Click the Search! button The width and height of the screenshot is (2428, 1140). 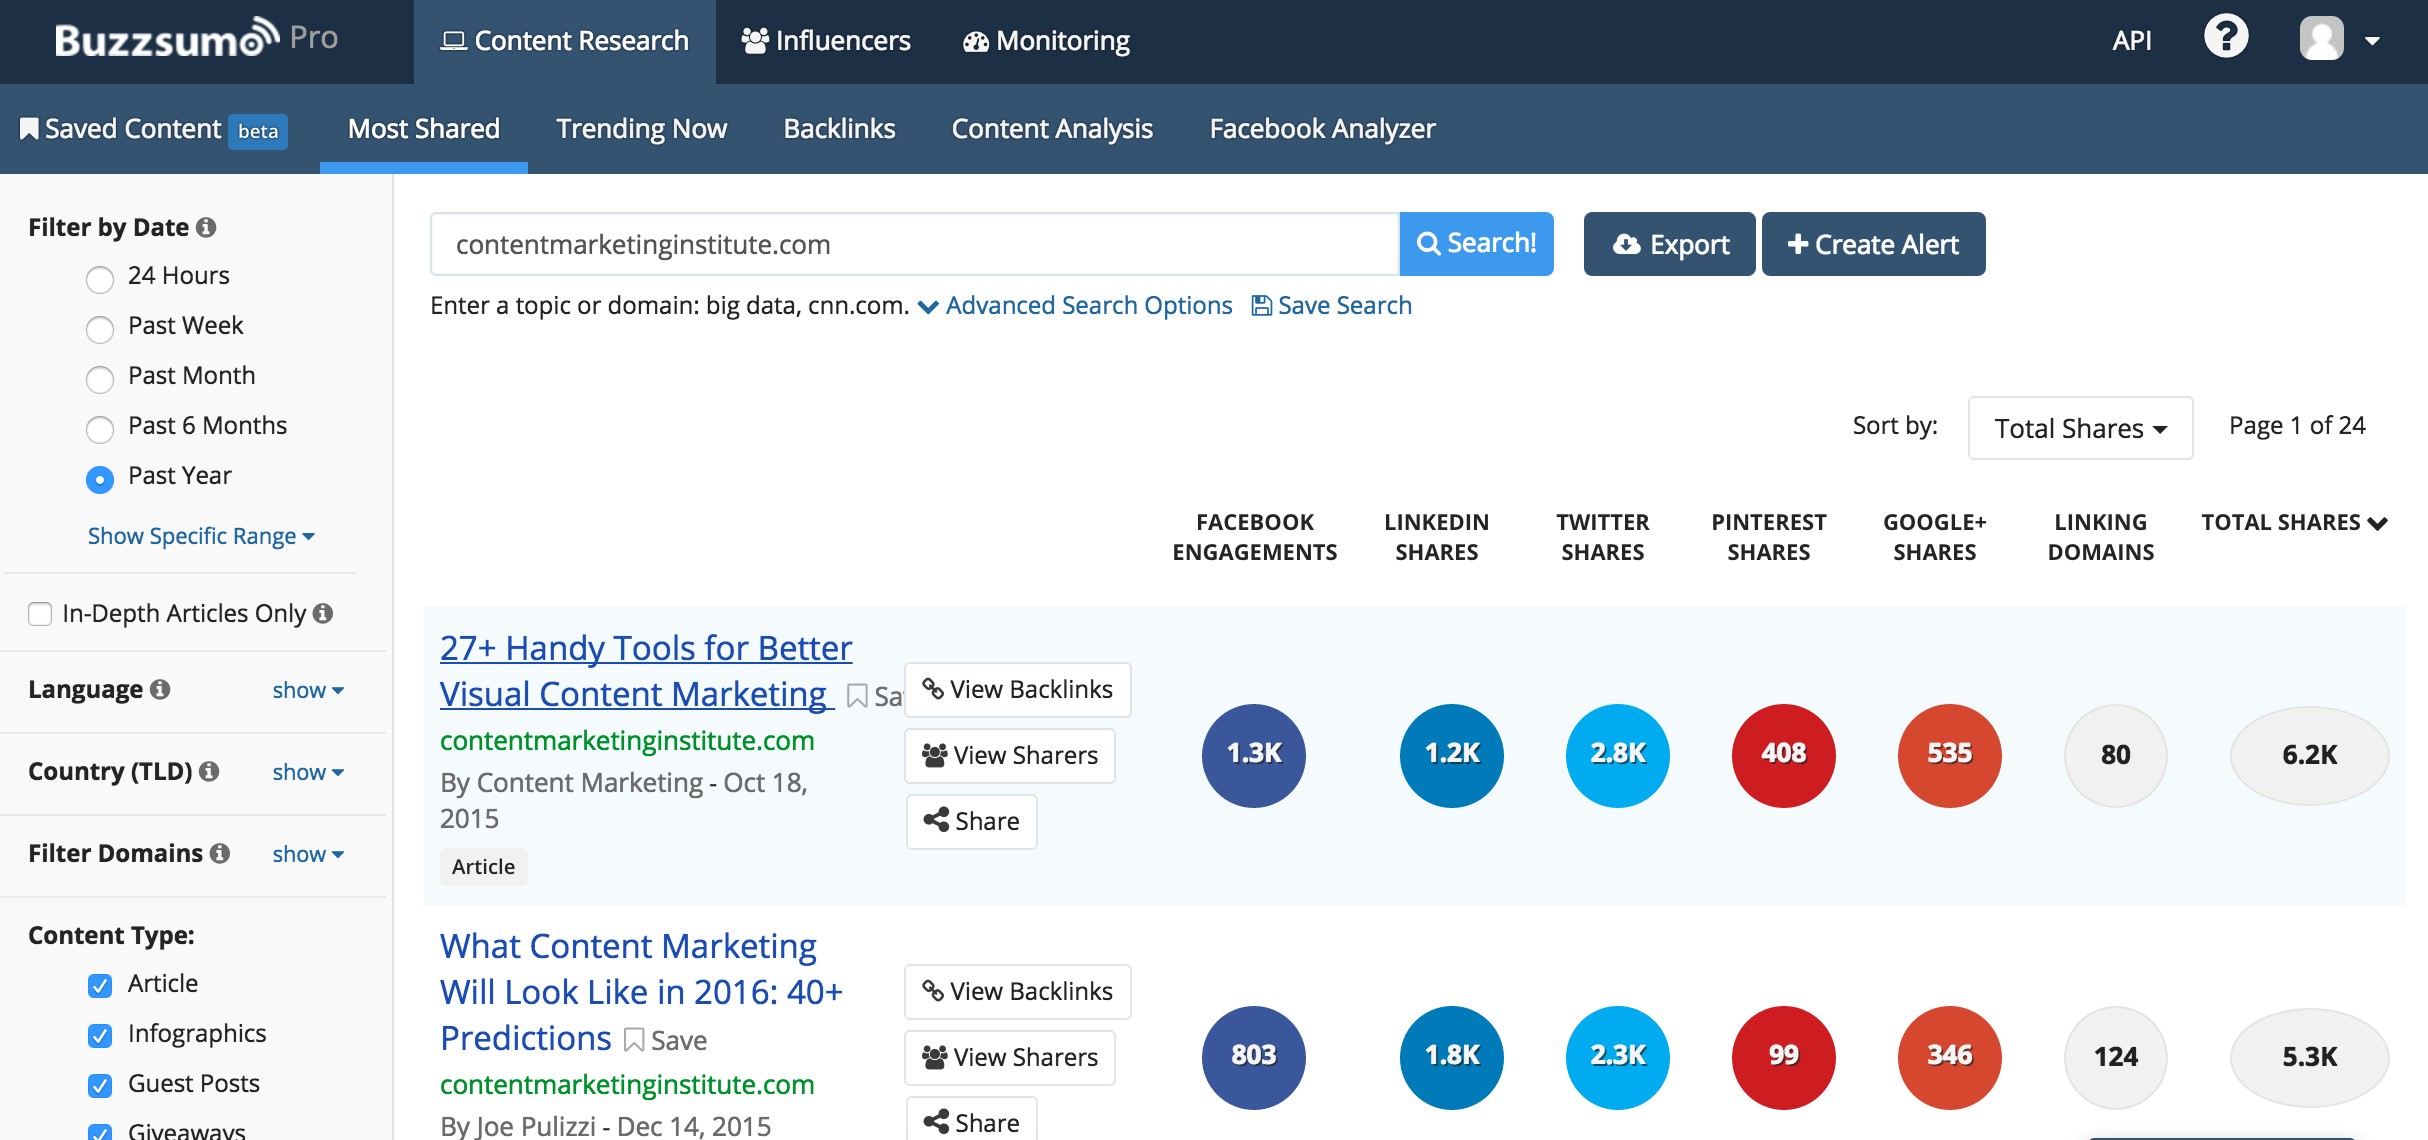pyautogui.click(x=1476, y=244)
